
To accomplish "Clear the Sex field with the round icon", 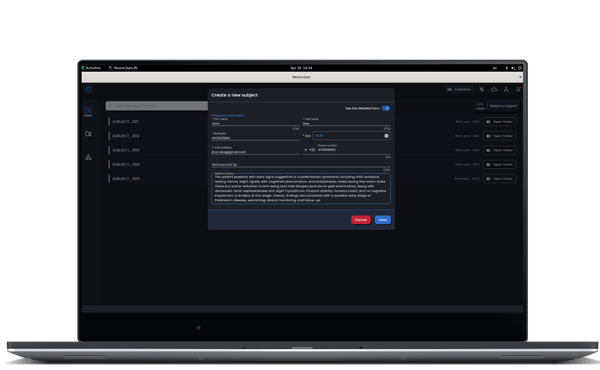I will click(386, 136).
